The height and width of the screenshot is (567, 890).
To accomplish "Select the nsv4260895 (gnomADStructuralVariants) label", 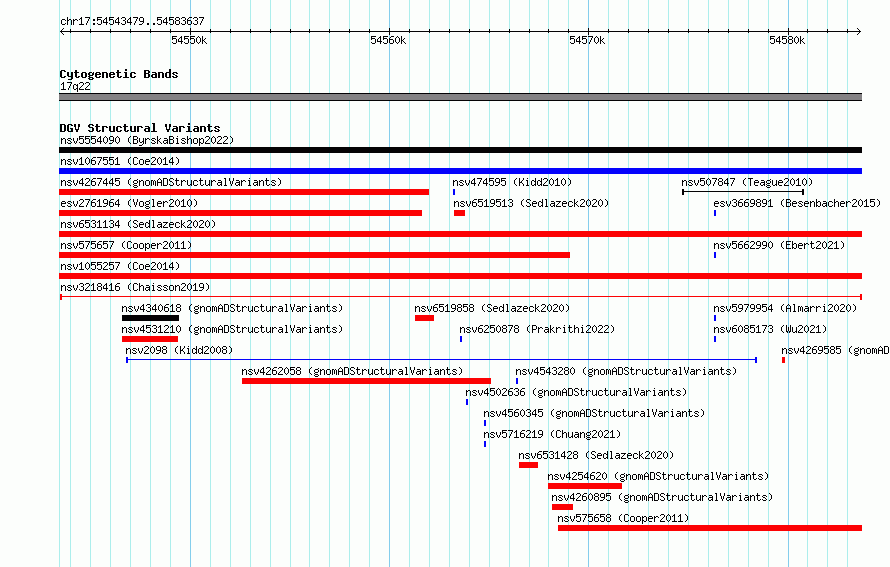I will [662, 497].
